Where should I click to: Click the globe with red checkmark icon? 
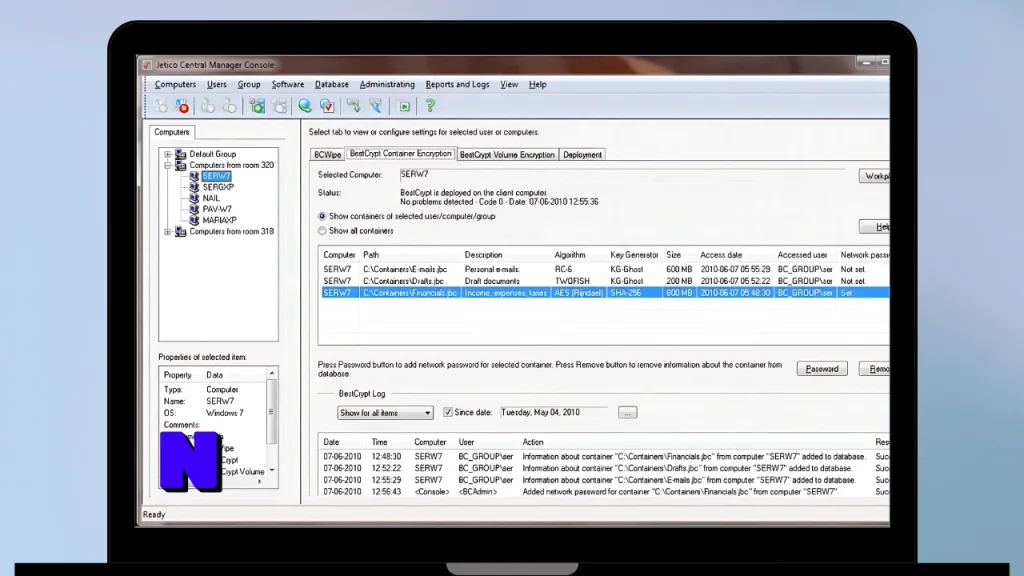(x=327, y=106)
